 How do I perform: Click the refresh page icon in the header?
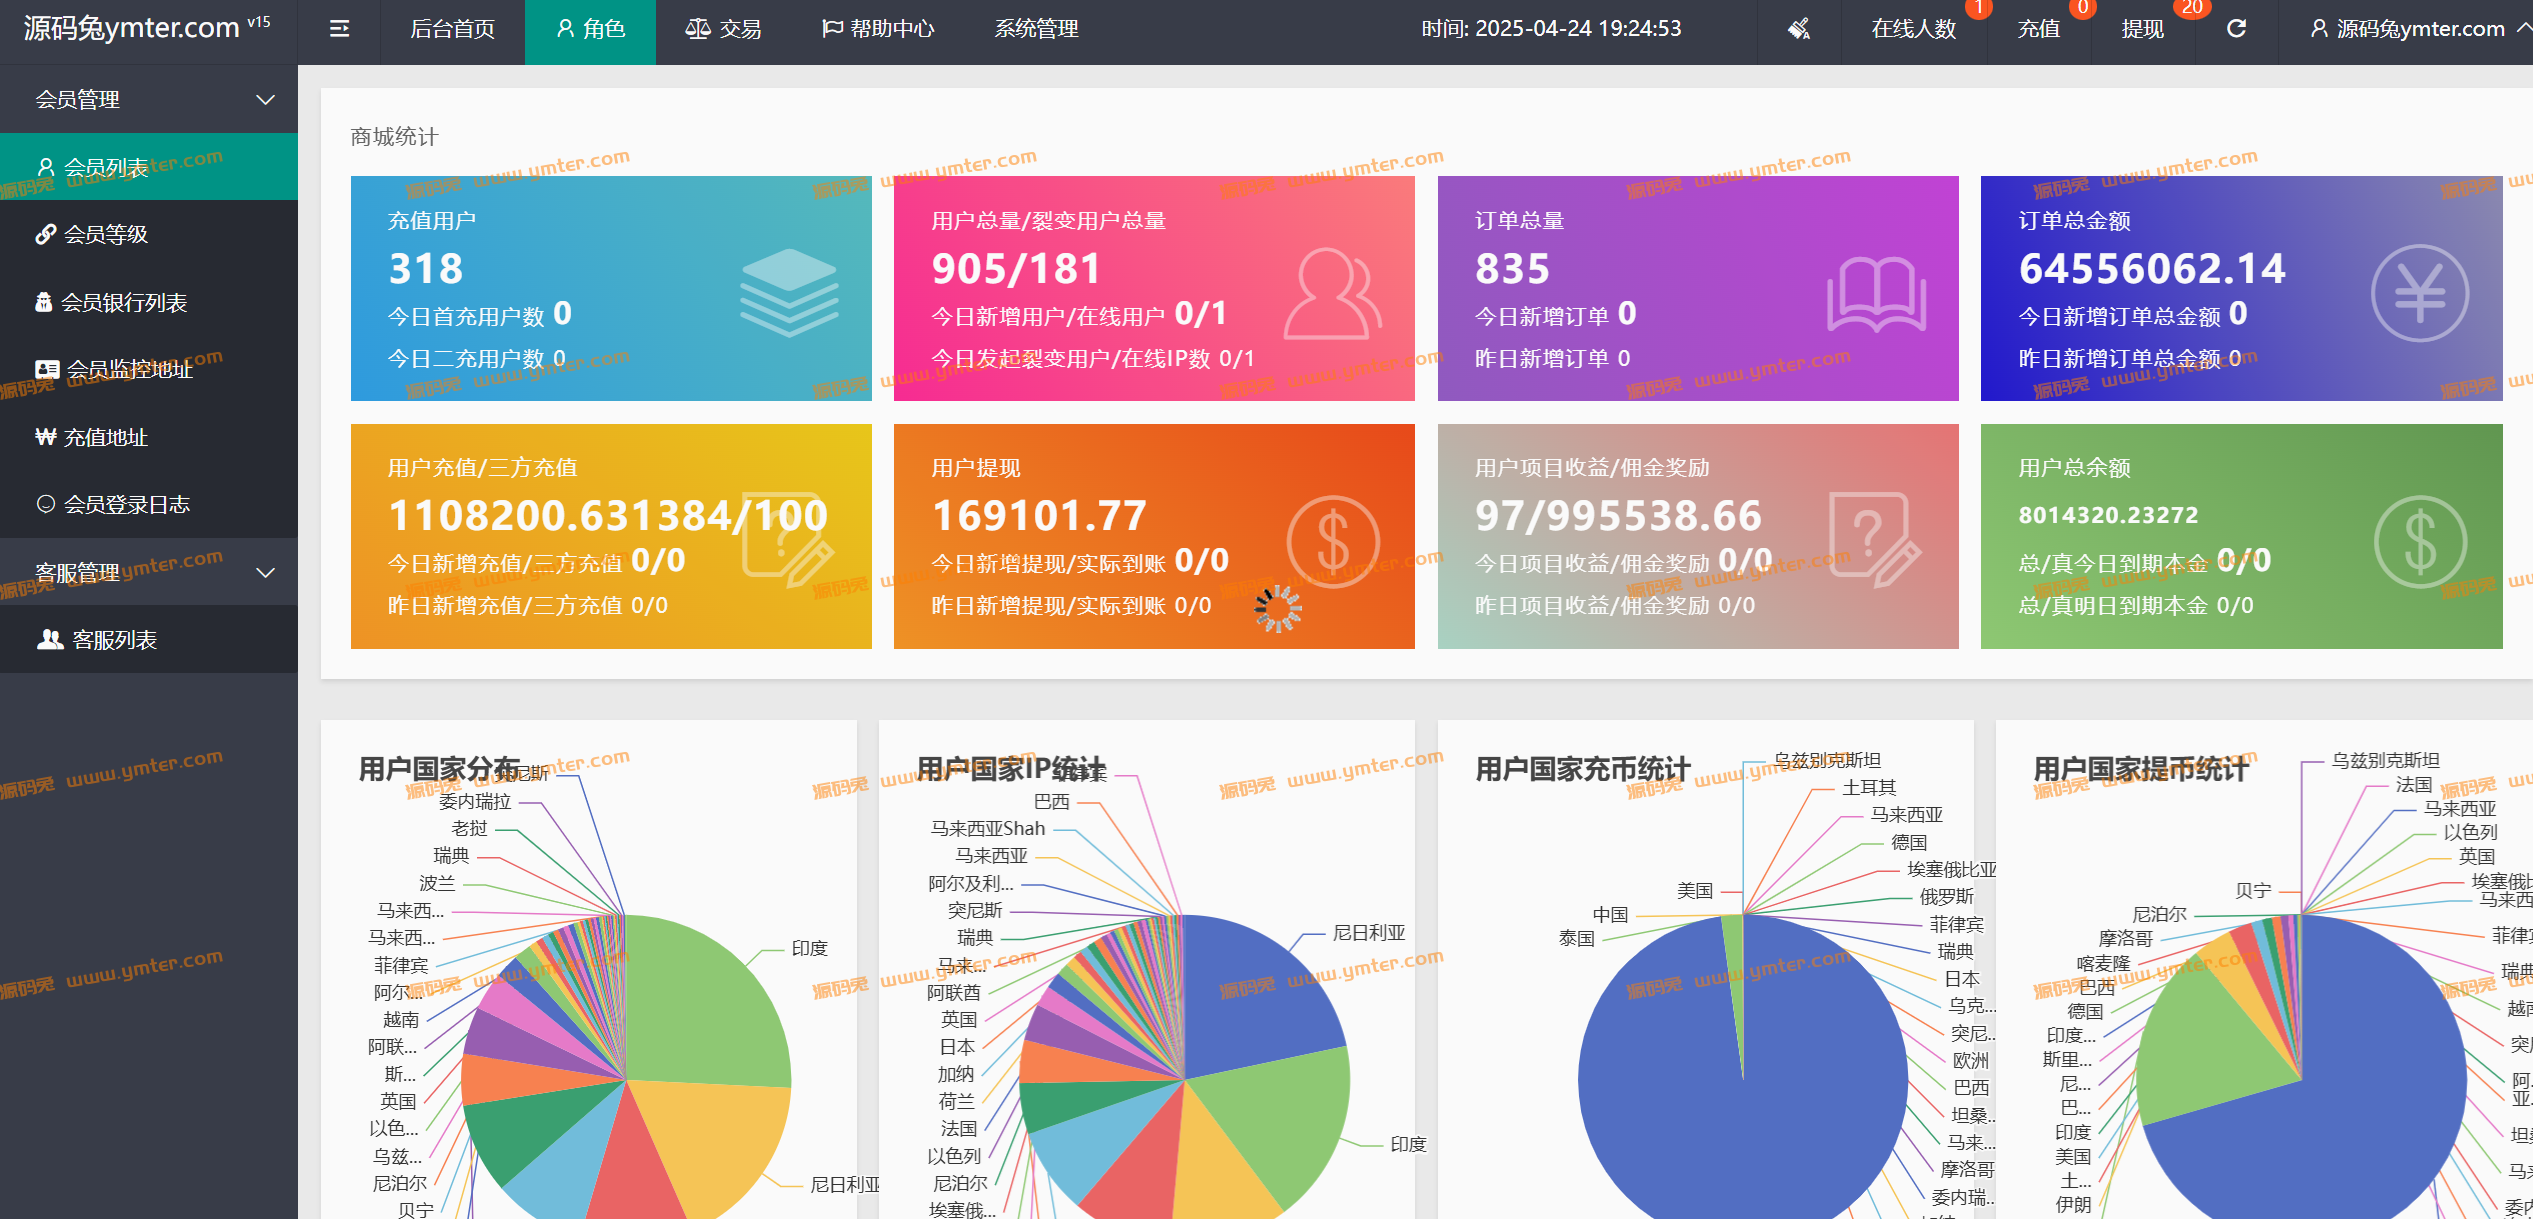coord(2237,29)
